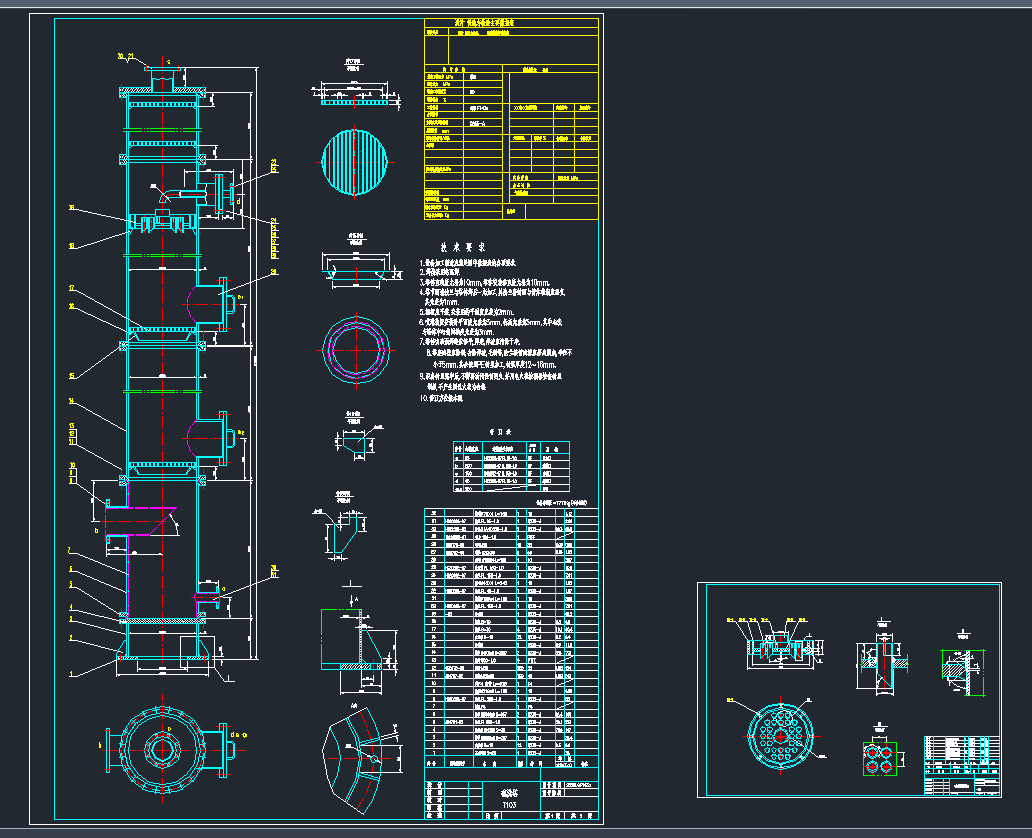The height and width of the screenshot is (838, 1032).
Task: Click the nozzle schedule table
Action: pos(511,466)
